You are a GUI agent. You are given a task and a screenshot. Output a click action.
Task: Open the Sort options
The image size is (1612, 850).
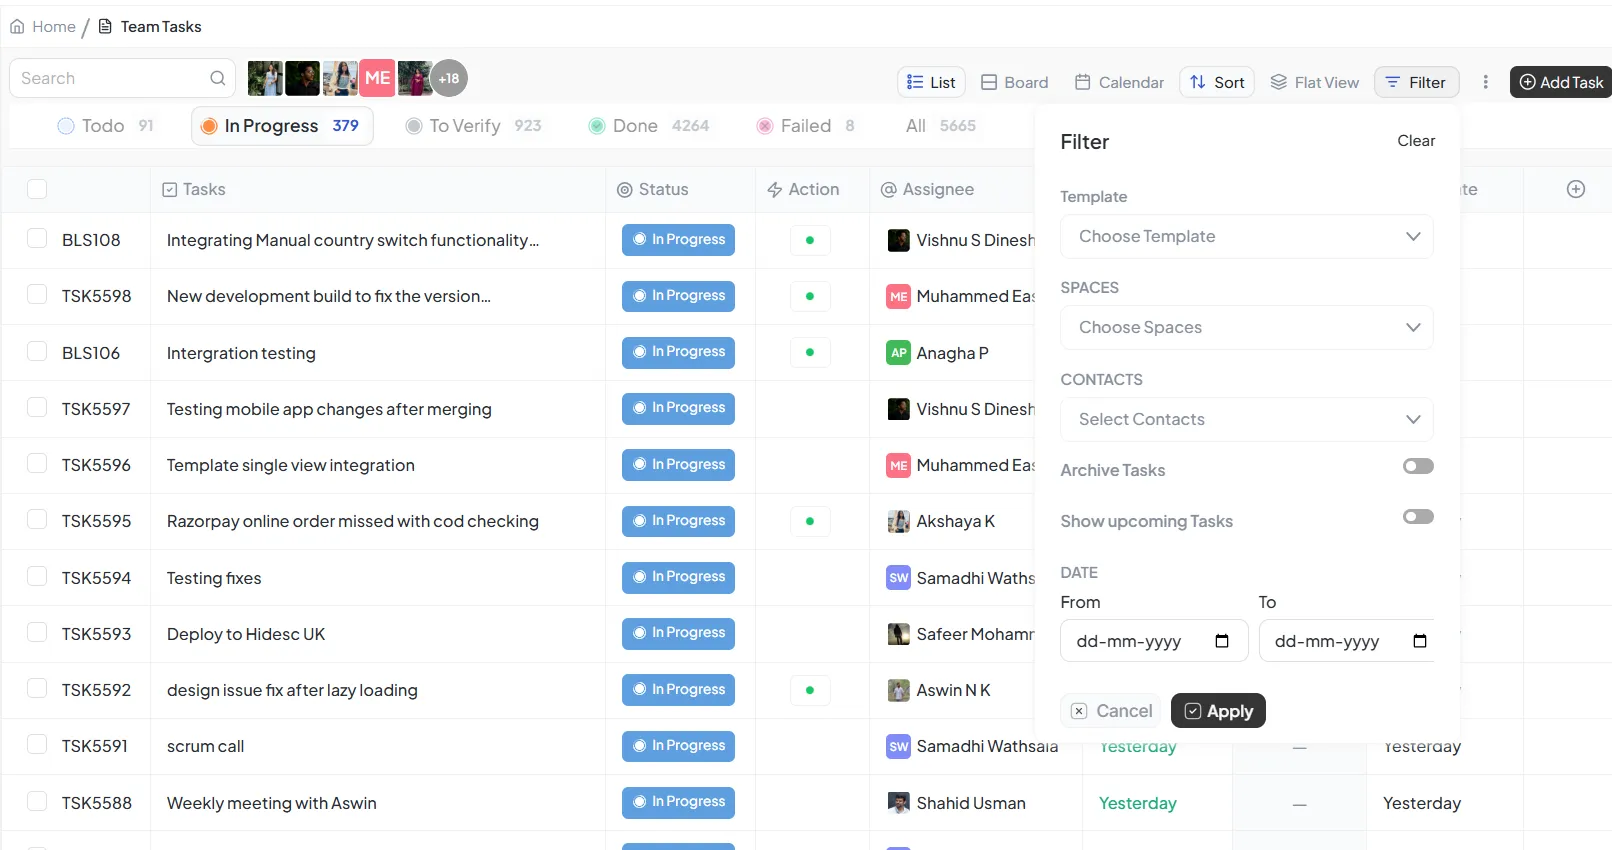(x=1217, y=82)
